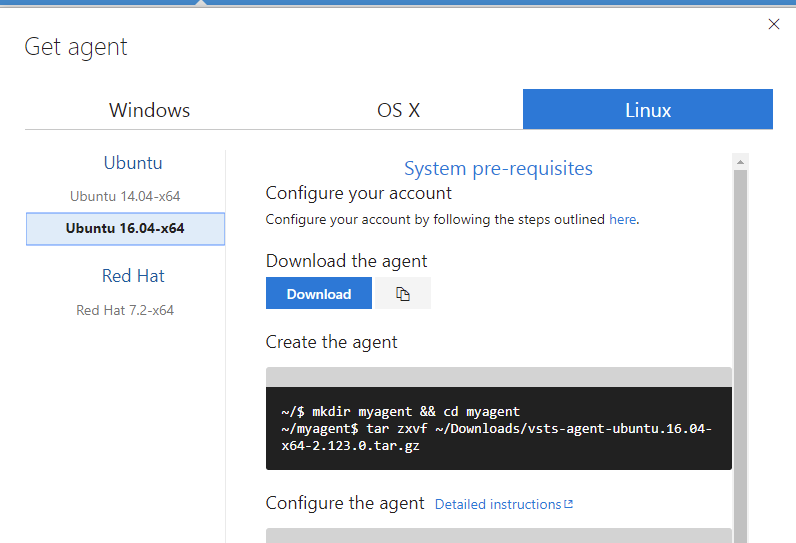Close the Get agent dialog

pyautogui.click(x=773, y=25)
